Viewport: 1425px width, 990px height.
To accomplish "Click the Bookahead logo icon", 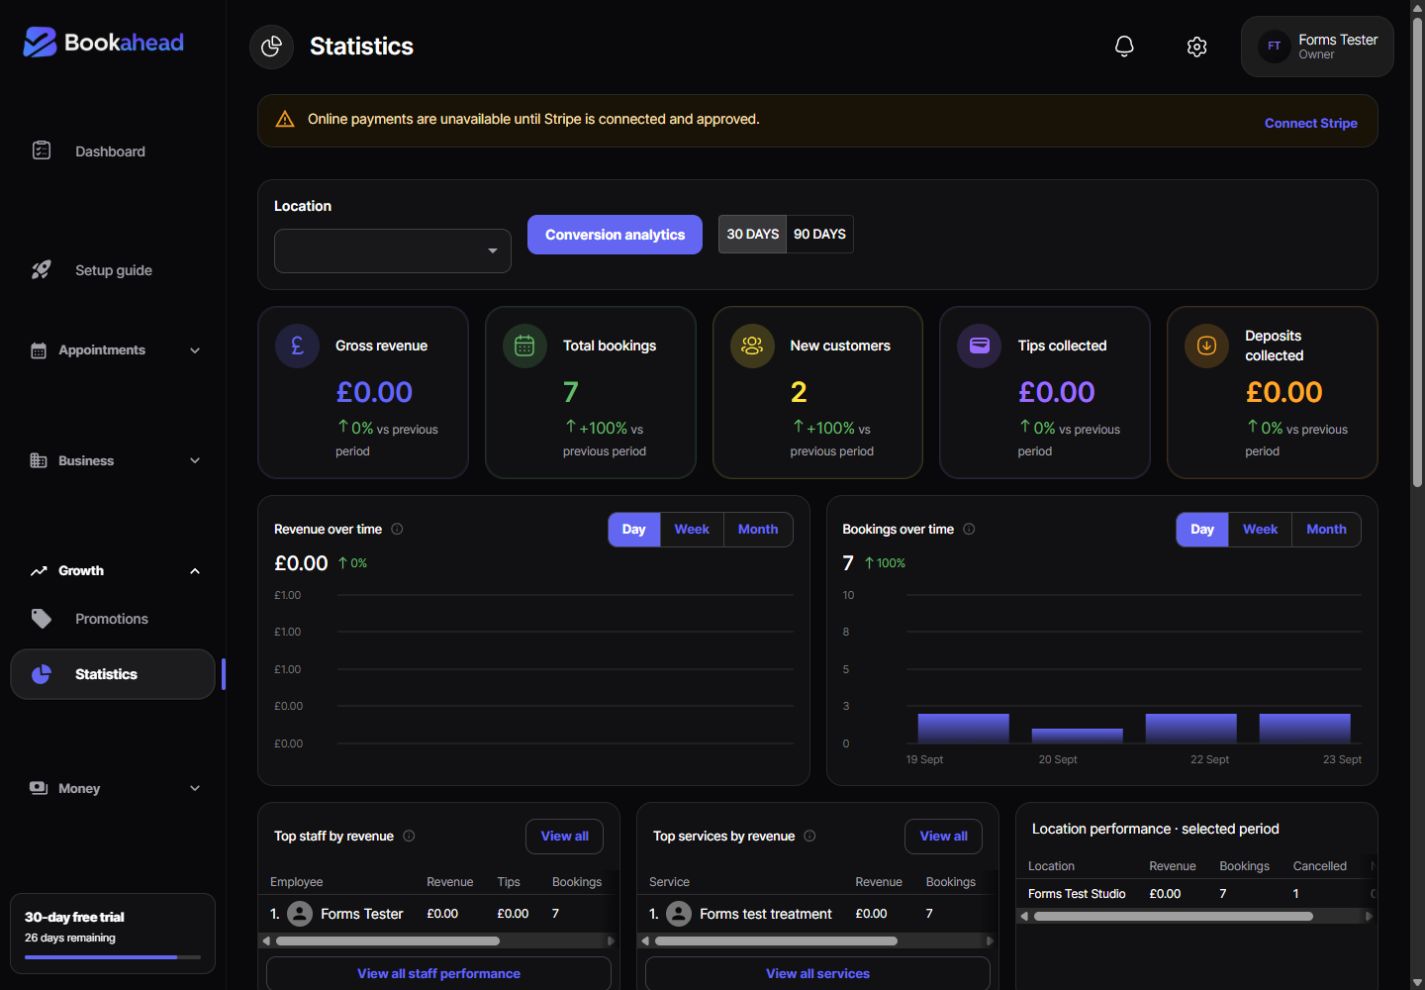I will [x=40, y=42].
